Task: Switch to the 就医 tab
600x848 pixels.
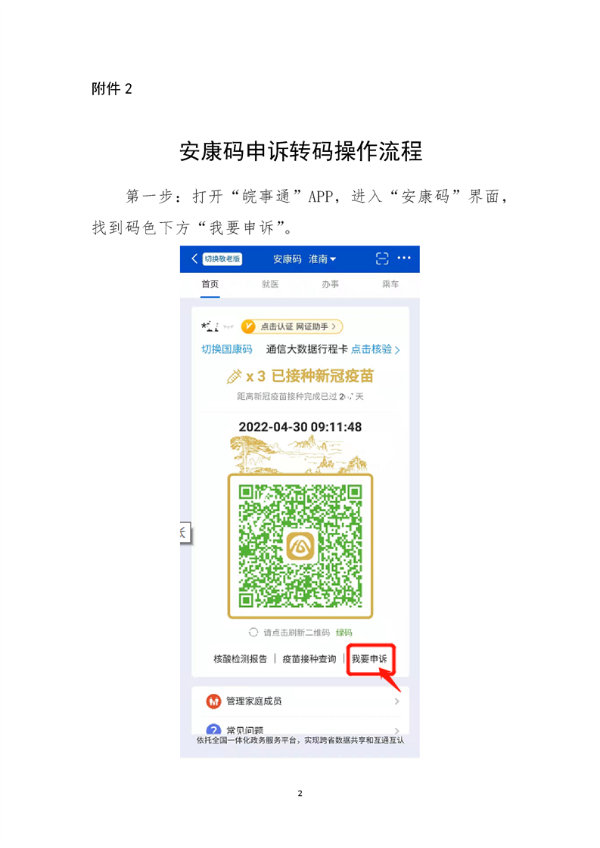Action: [x=270, y=284]
